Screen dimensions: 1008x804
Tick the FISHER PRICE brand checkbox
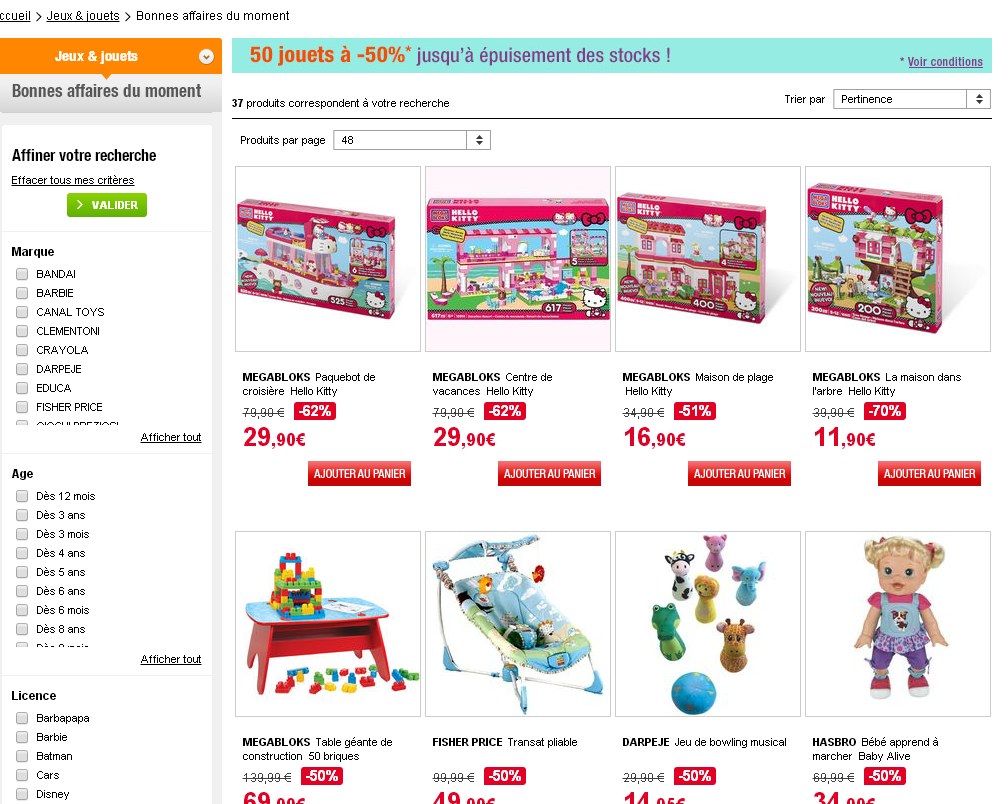[22, 407]
